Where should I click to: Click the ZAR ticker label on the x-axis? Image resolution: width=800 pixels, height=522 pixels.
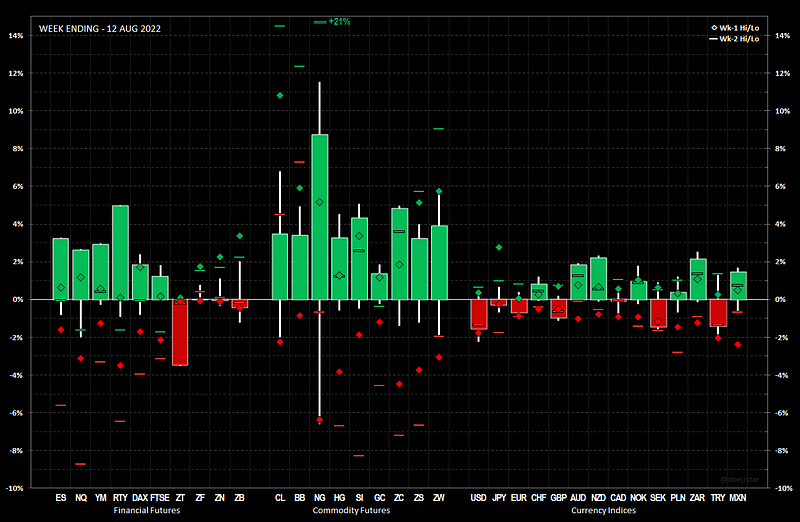coord(698,497)
